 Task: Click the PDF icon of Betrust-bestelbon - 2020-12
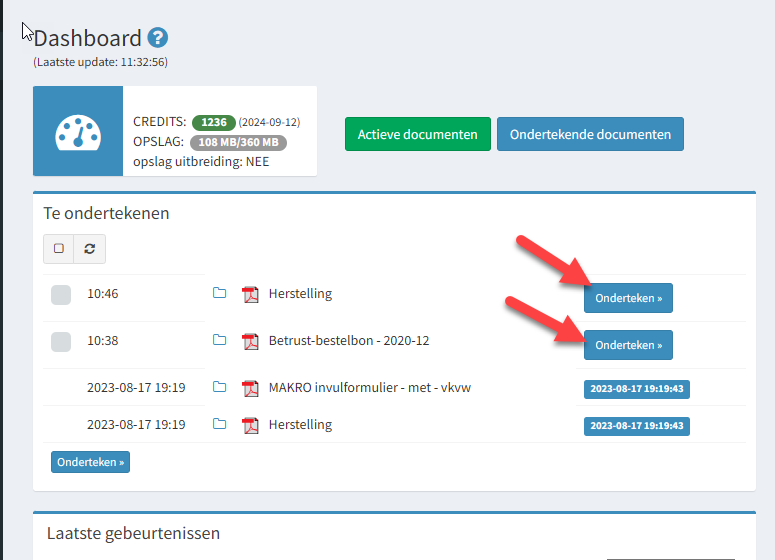[x=251, y=341]
